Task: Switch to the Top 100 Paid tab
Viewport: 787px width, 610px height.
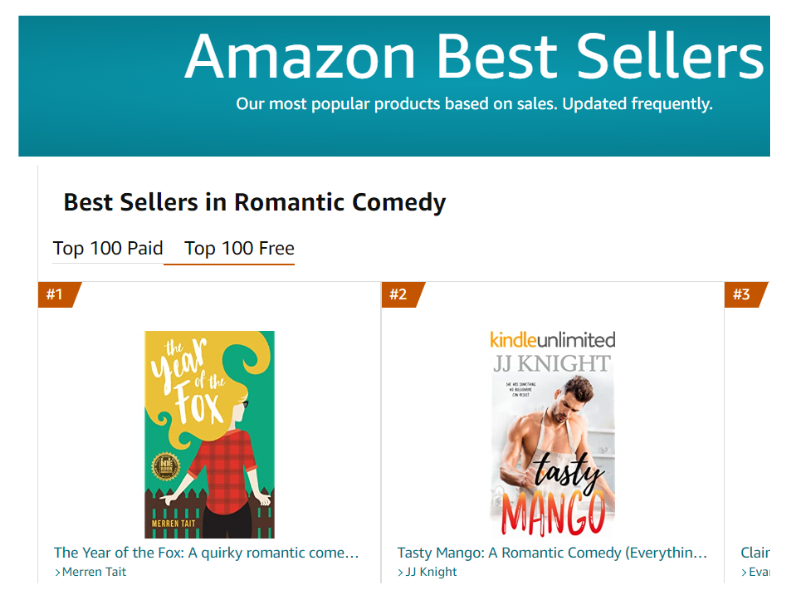Action: (107, 248)
